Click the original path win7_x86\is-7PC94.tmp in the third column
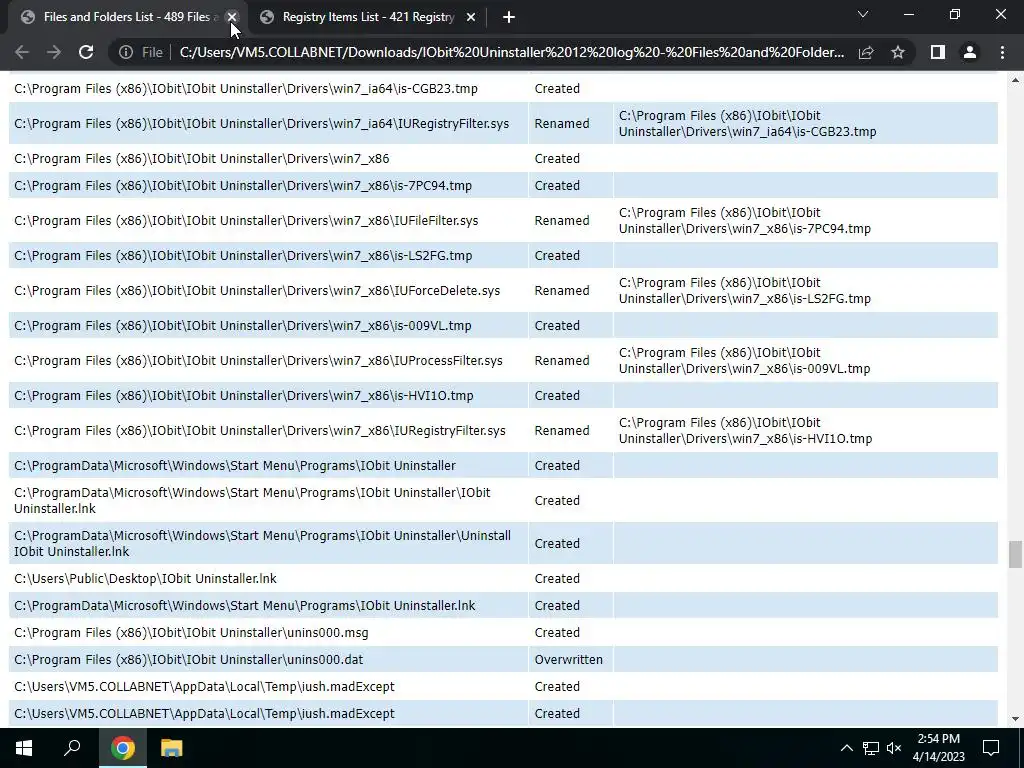This screenshot has width=1024, height=768. coord(744,221)
